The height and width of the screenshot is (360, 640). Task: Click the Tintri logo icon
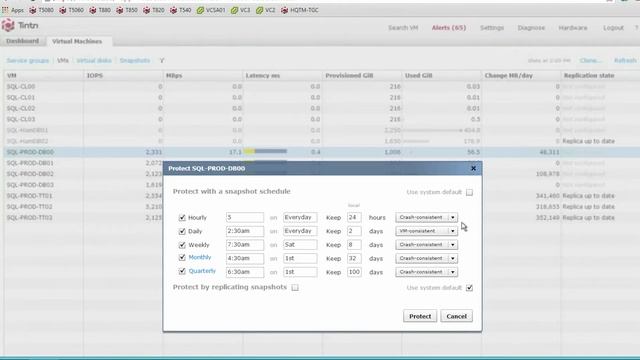(x=8, y=25)
